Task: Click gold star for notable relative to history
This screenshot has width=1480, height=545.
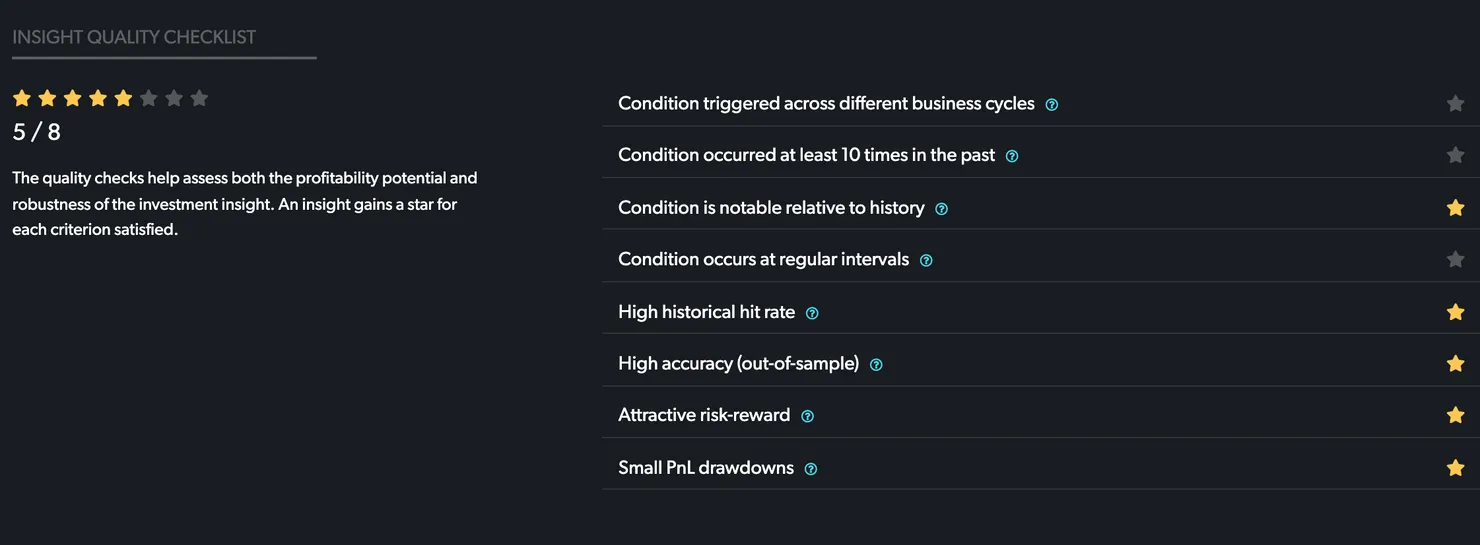Action: pos(1455,208)
